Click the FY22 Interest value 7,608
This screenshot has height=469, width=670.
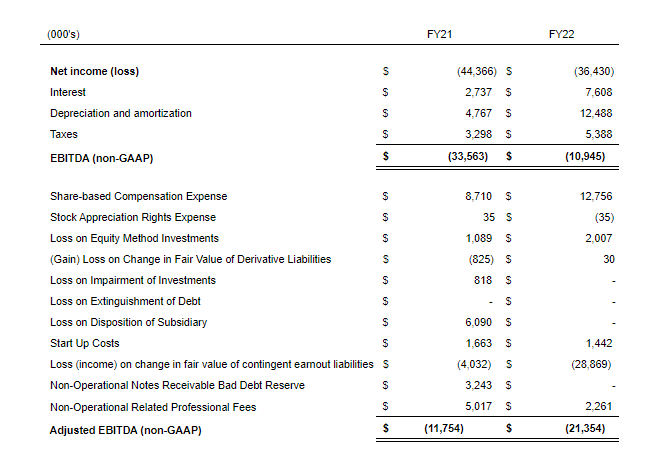(596, 92)
